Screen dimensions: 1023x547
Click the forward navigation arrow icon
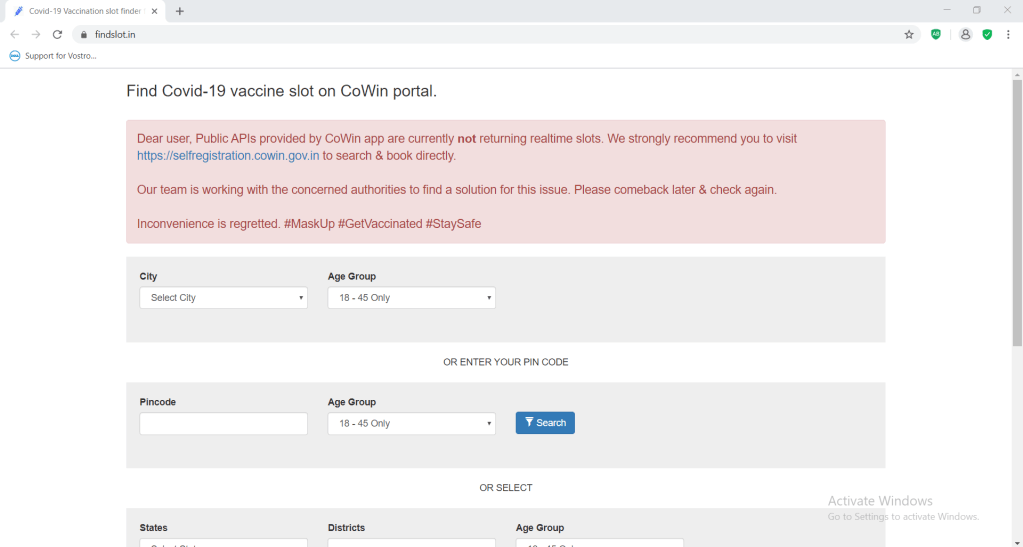click(36, 34)
